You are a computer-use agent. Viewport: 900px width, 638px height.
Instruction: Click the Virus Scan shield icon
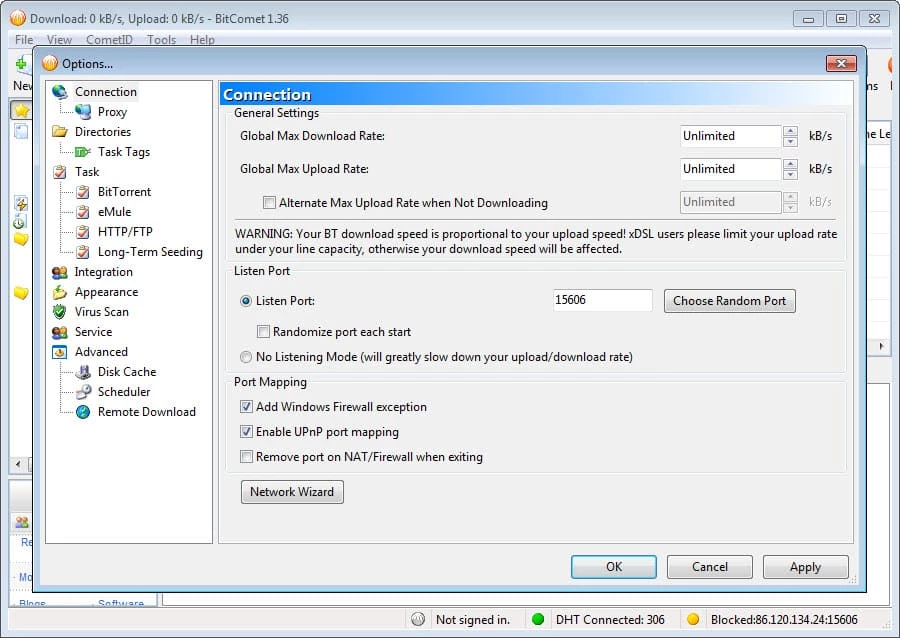[x=59, y=312]
